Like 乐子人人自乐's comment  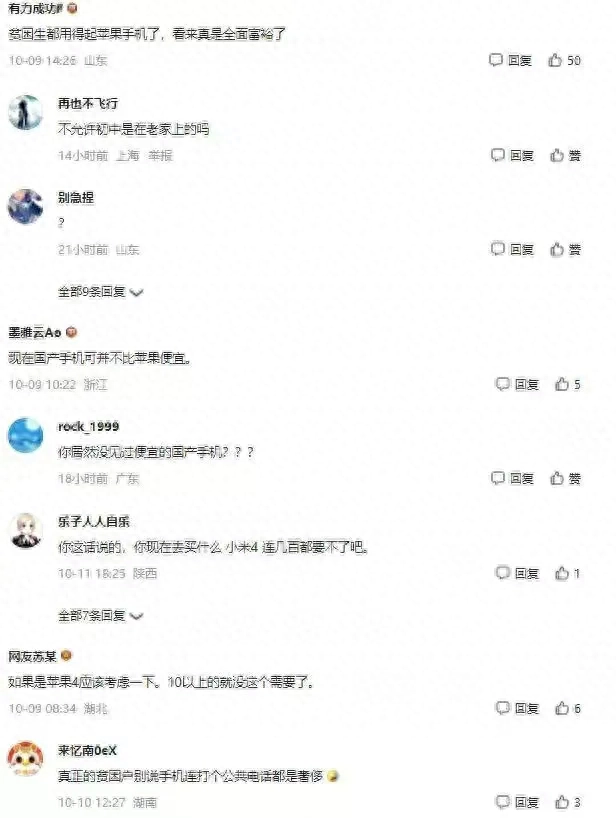click(567, 573)
